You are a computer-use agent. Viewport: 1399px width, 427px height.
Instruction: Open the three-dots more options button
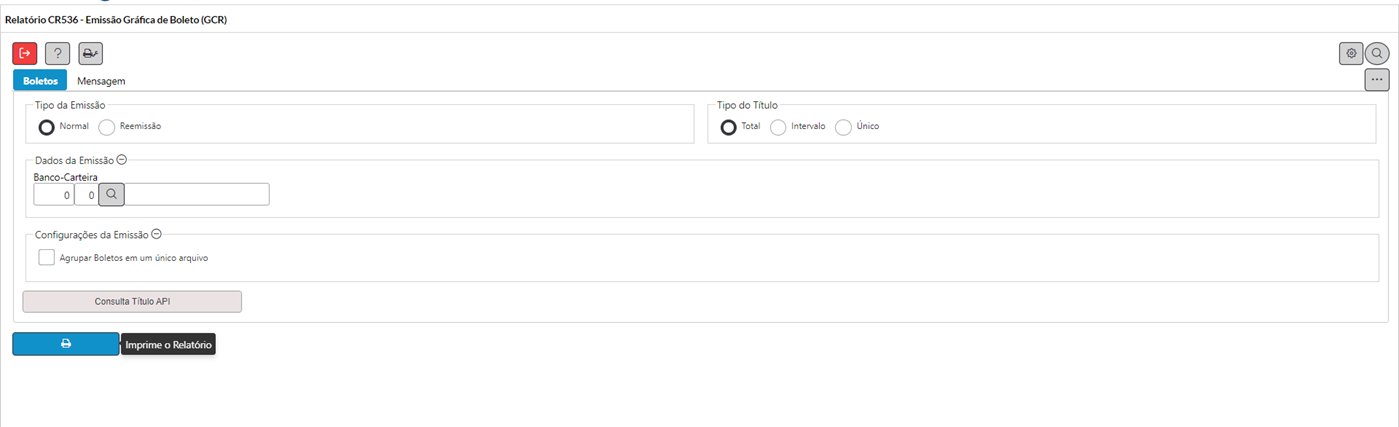(x=1377, y=79)
